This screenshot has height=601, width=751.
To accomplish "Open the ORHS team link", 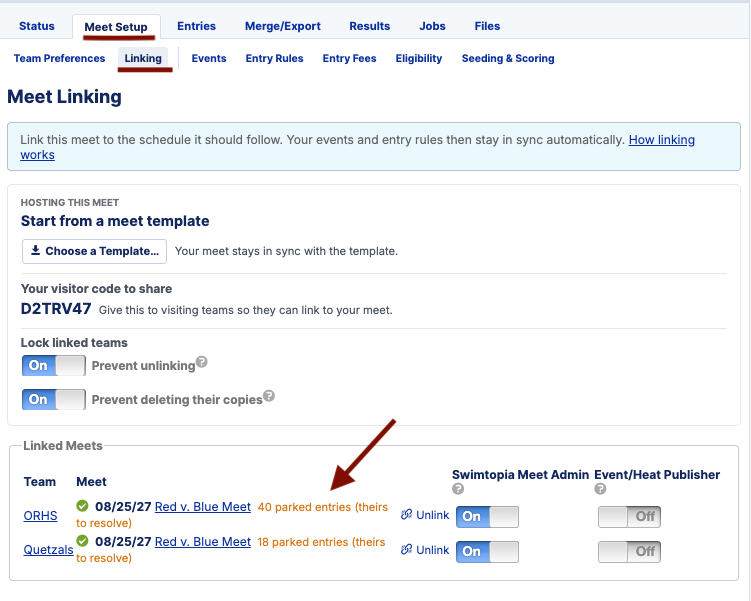I will point(40,516).
